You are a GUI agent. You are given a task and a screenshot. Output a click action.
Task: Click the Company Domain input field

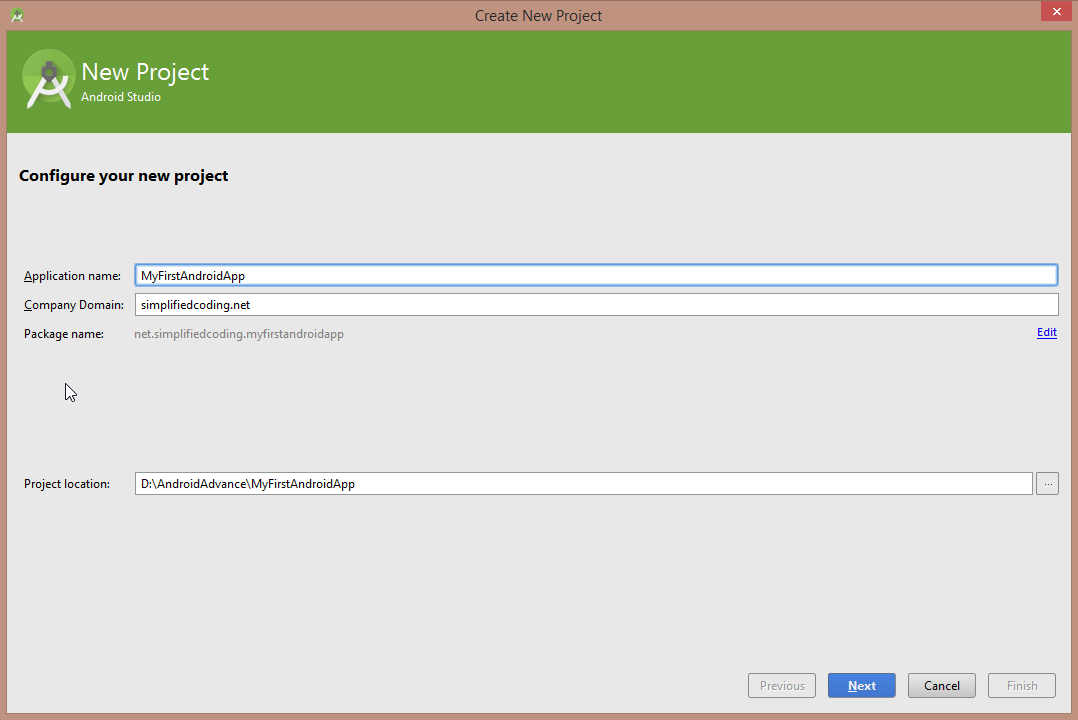pyautogui.click(x=596, y=305)
